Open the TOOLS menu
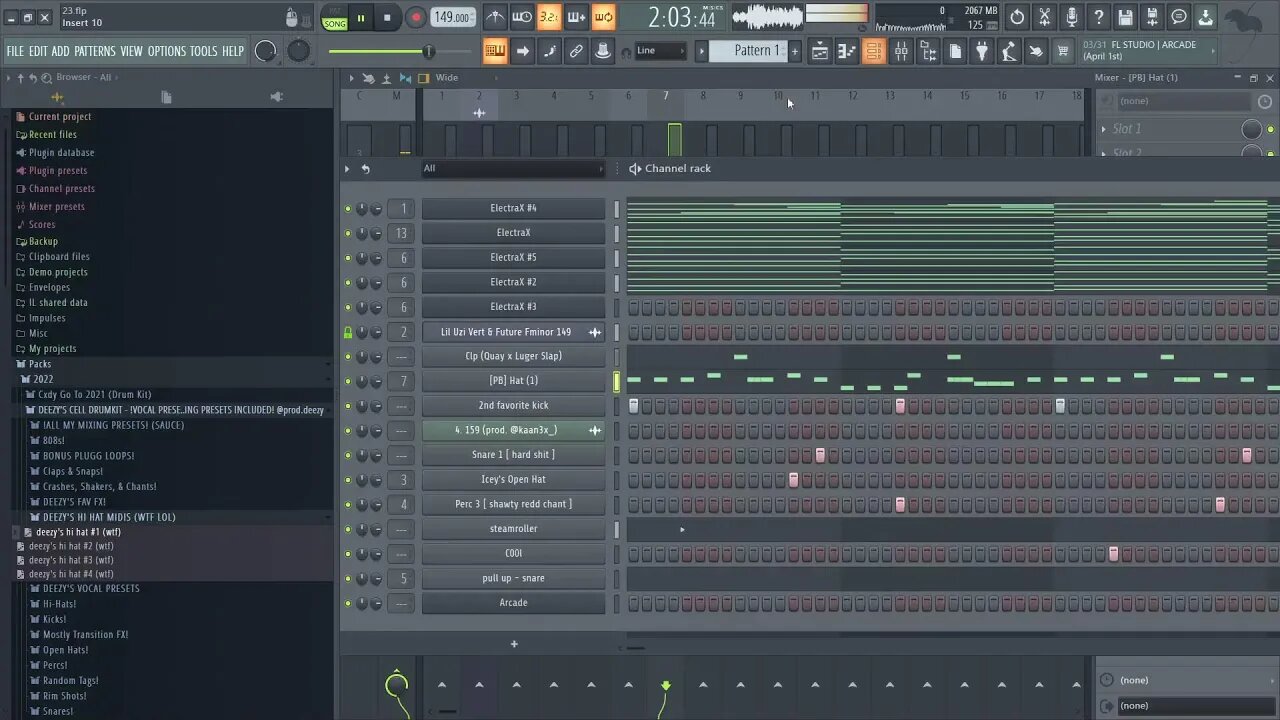The width and height of the screenshot is (1280, 720). (203, 51)
